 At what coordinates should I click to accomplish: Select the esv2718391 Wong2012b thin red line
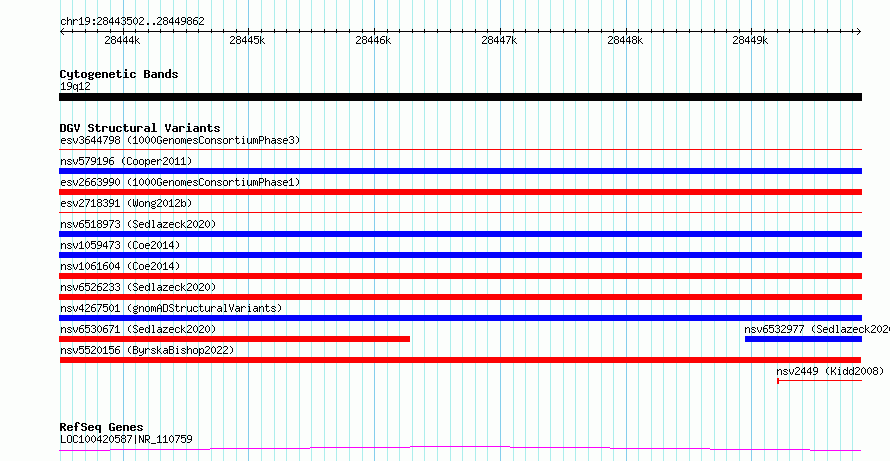pos(460,213)
